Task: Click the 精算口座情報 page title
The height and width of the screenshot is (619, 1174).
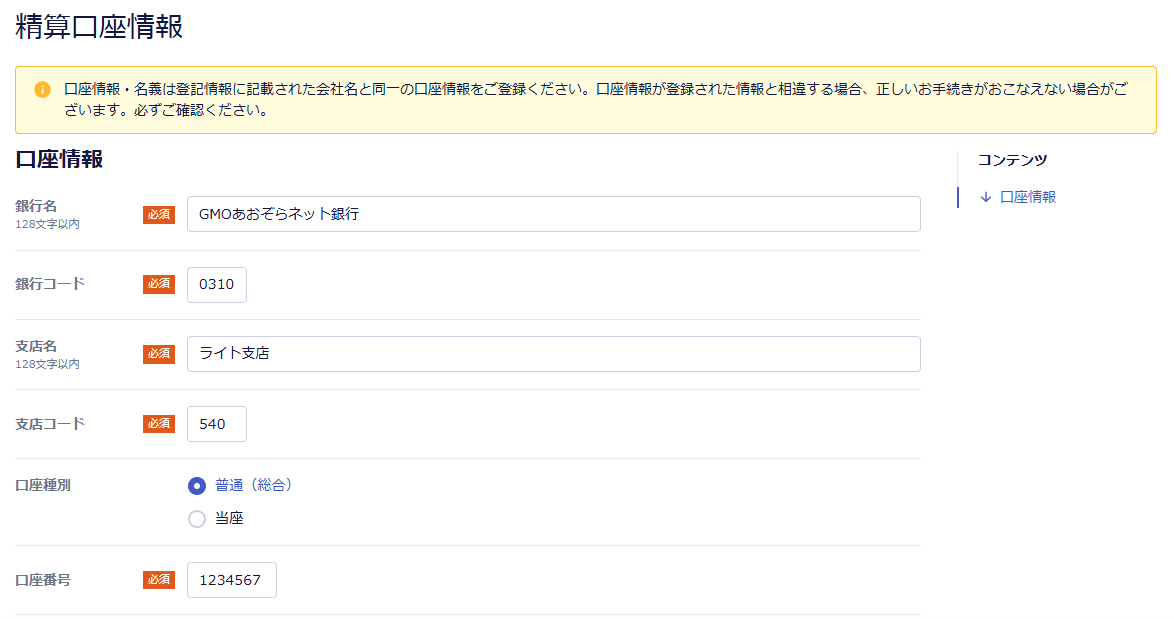Action: click(x=99, y=26)
